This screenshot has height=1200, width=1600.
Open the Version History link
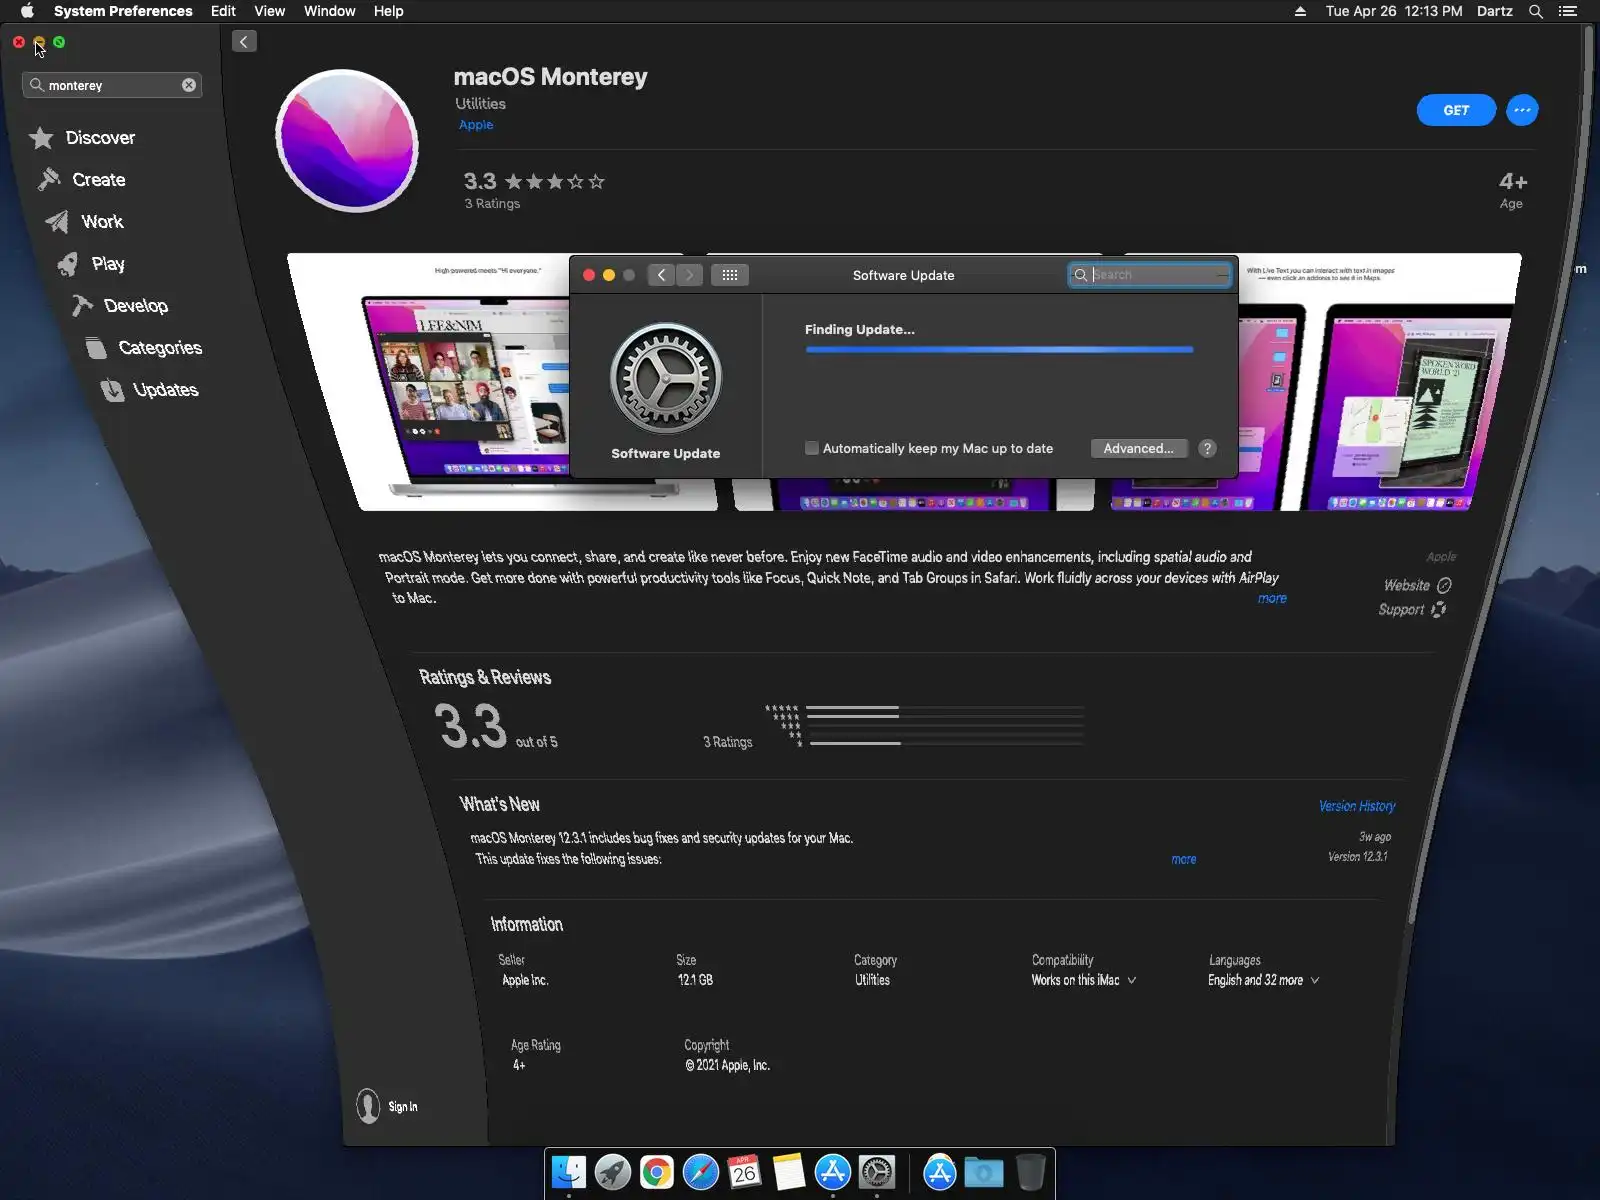tap(1357, 806)
